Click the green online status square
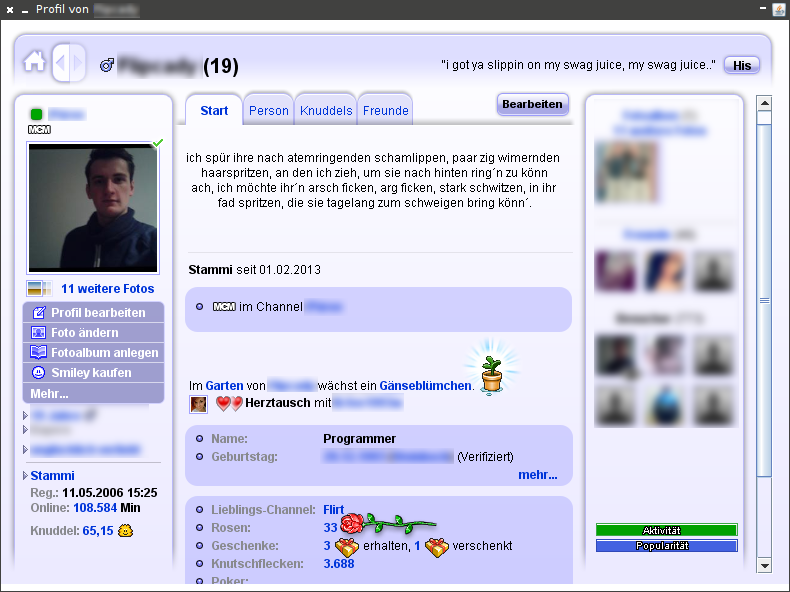Viewport: 790px width, 592px height. (36, 114)
